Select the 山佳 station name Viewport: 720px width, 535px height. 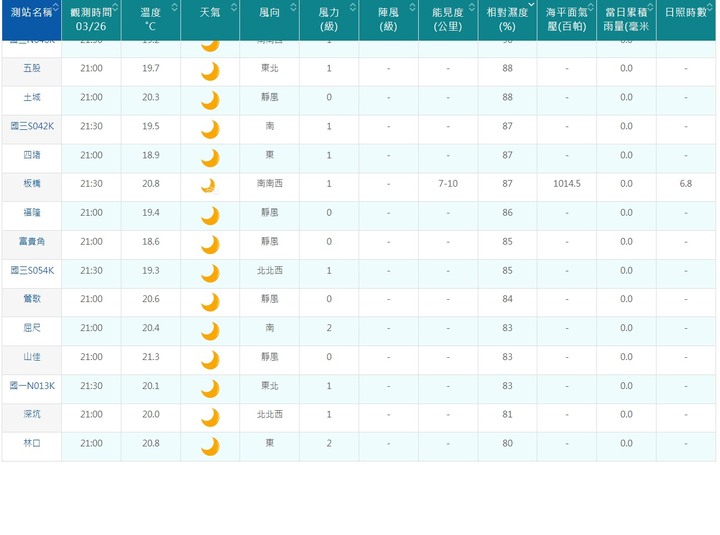32,356
